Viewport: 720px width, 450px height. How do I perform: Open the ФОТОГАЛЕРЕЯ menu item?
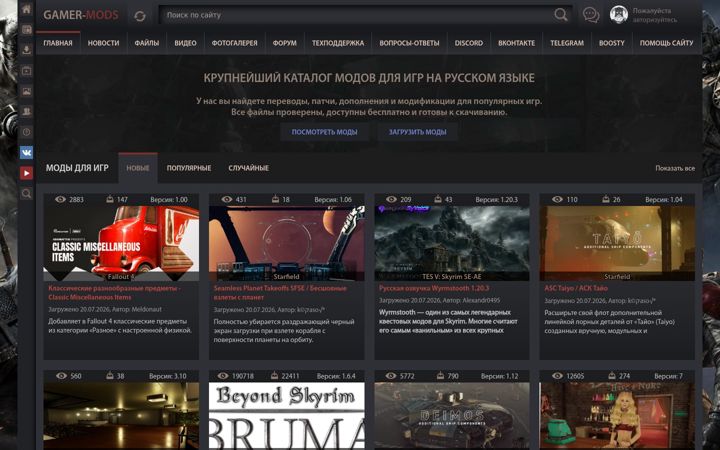[234, 43]
